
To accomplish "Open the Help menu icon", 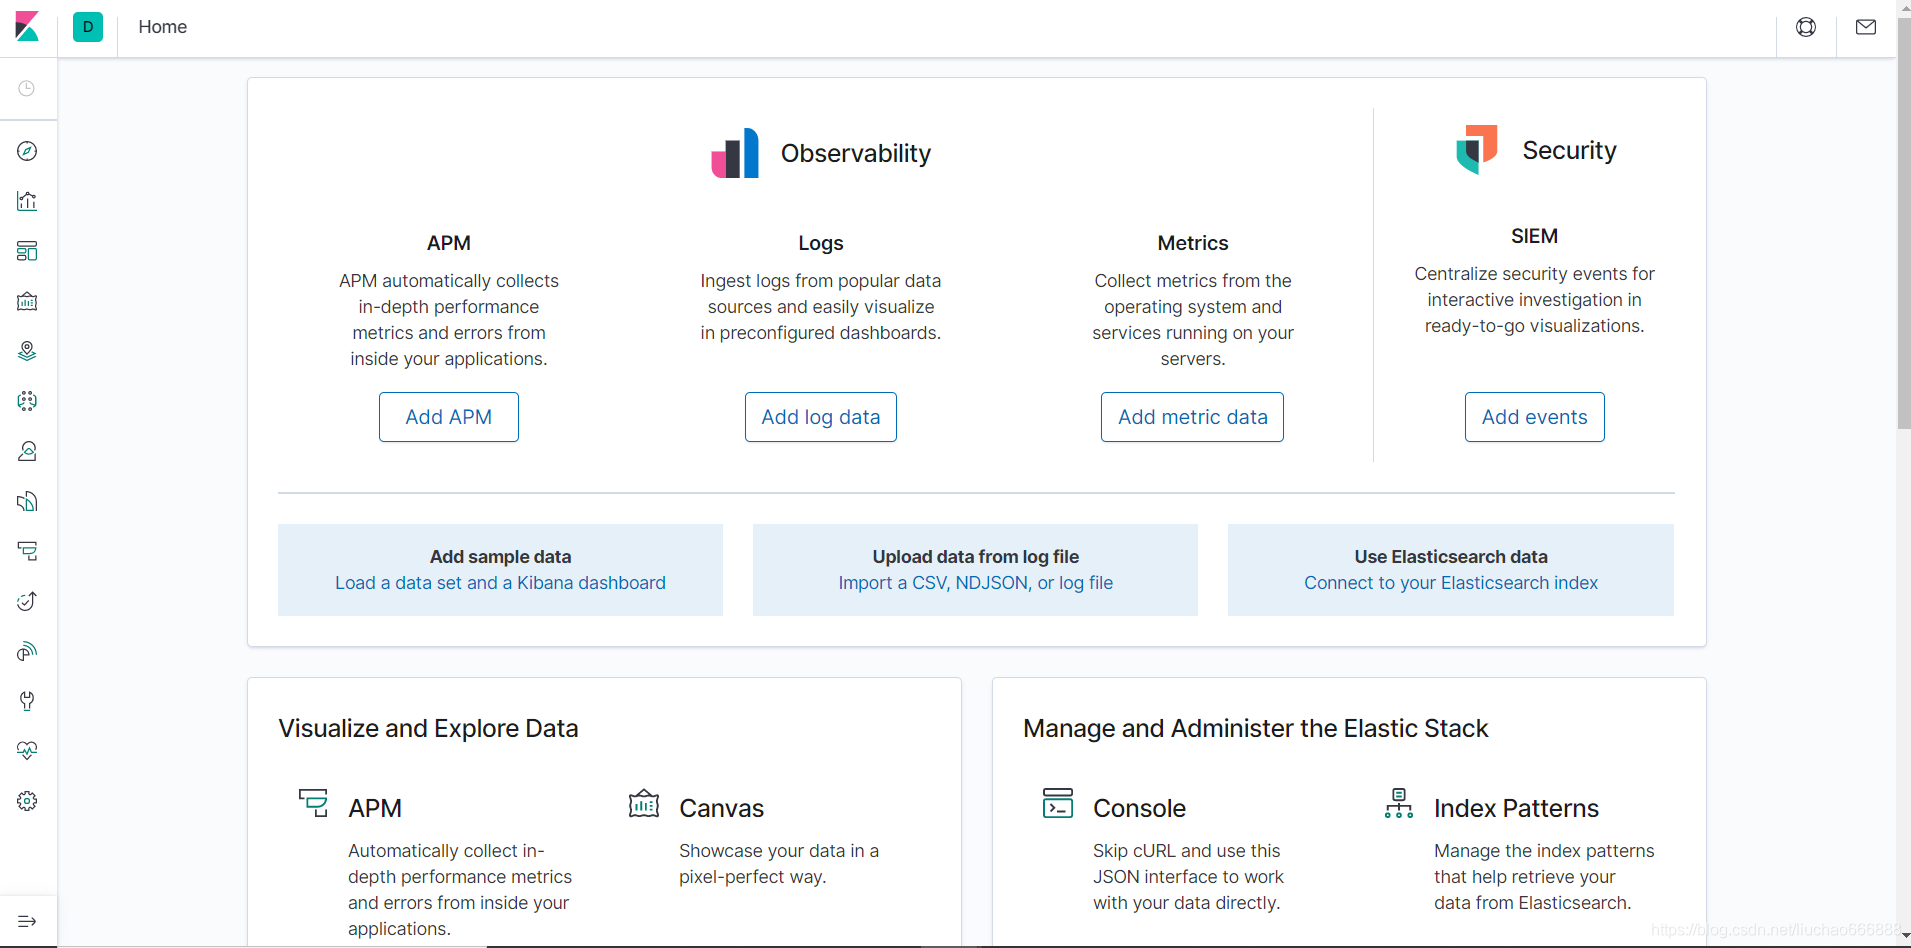I will pyautogui.click(x=1806, y=27).
